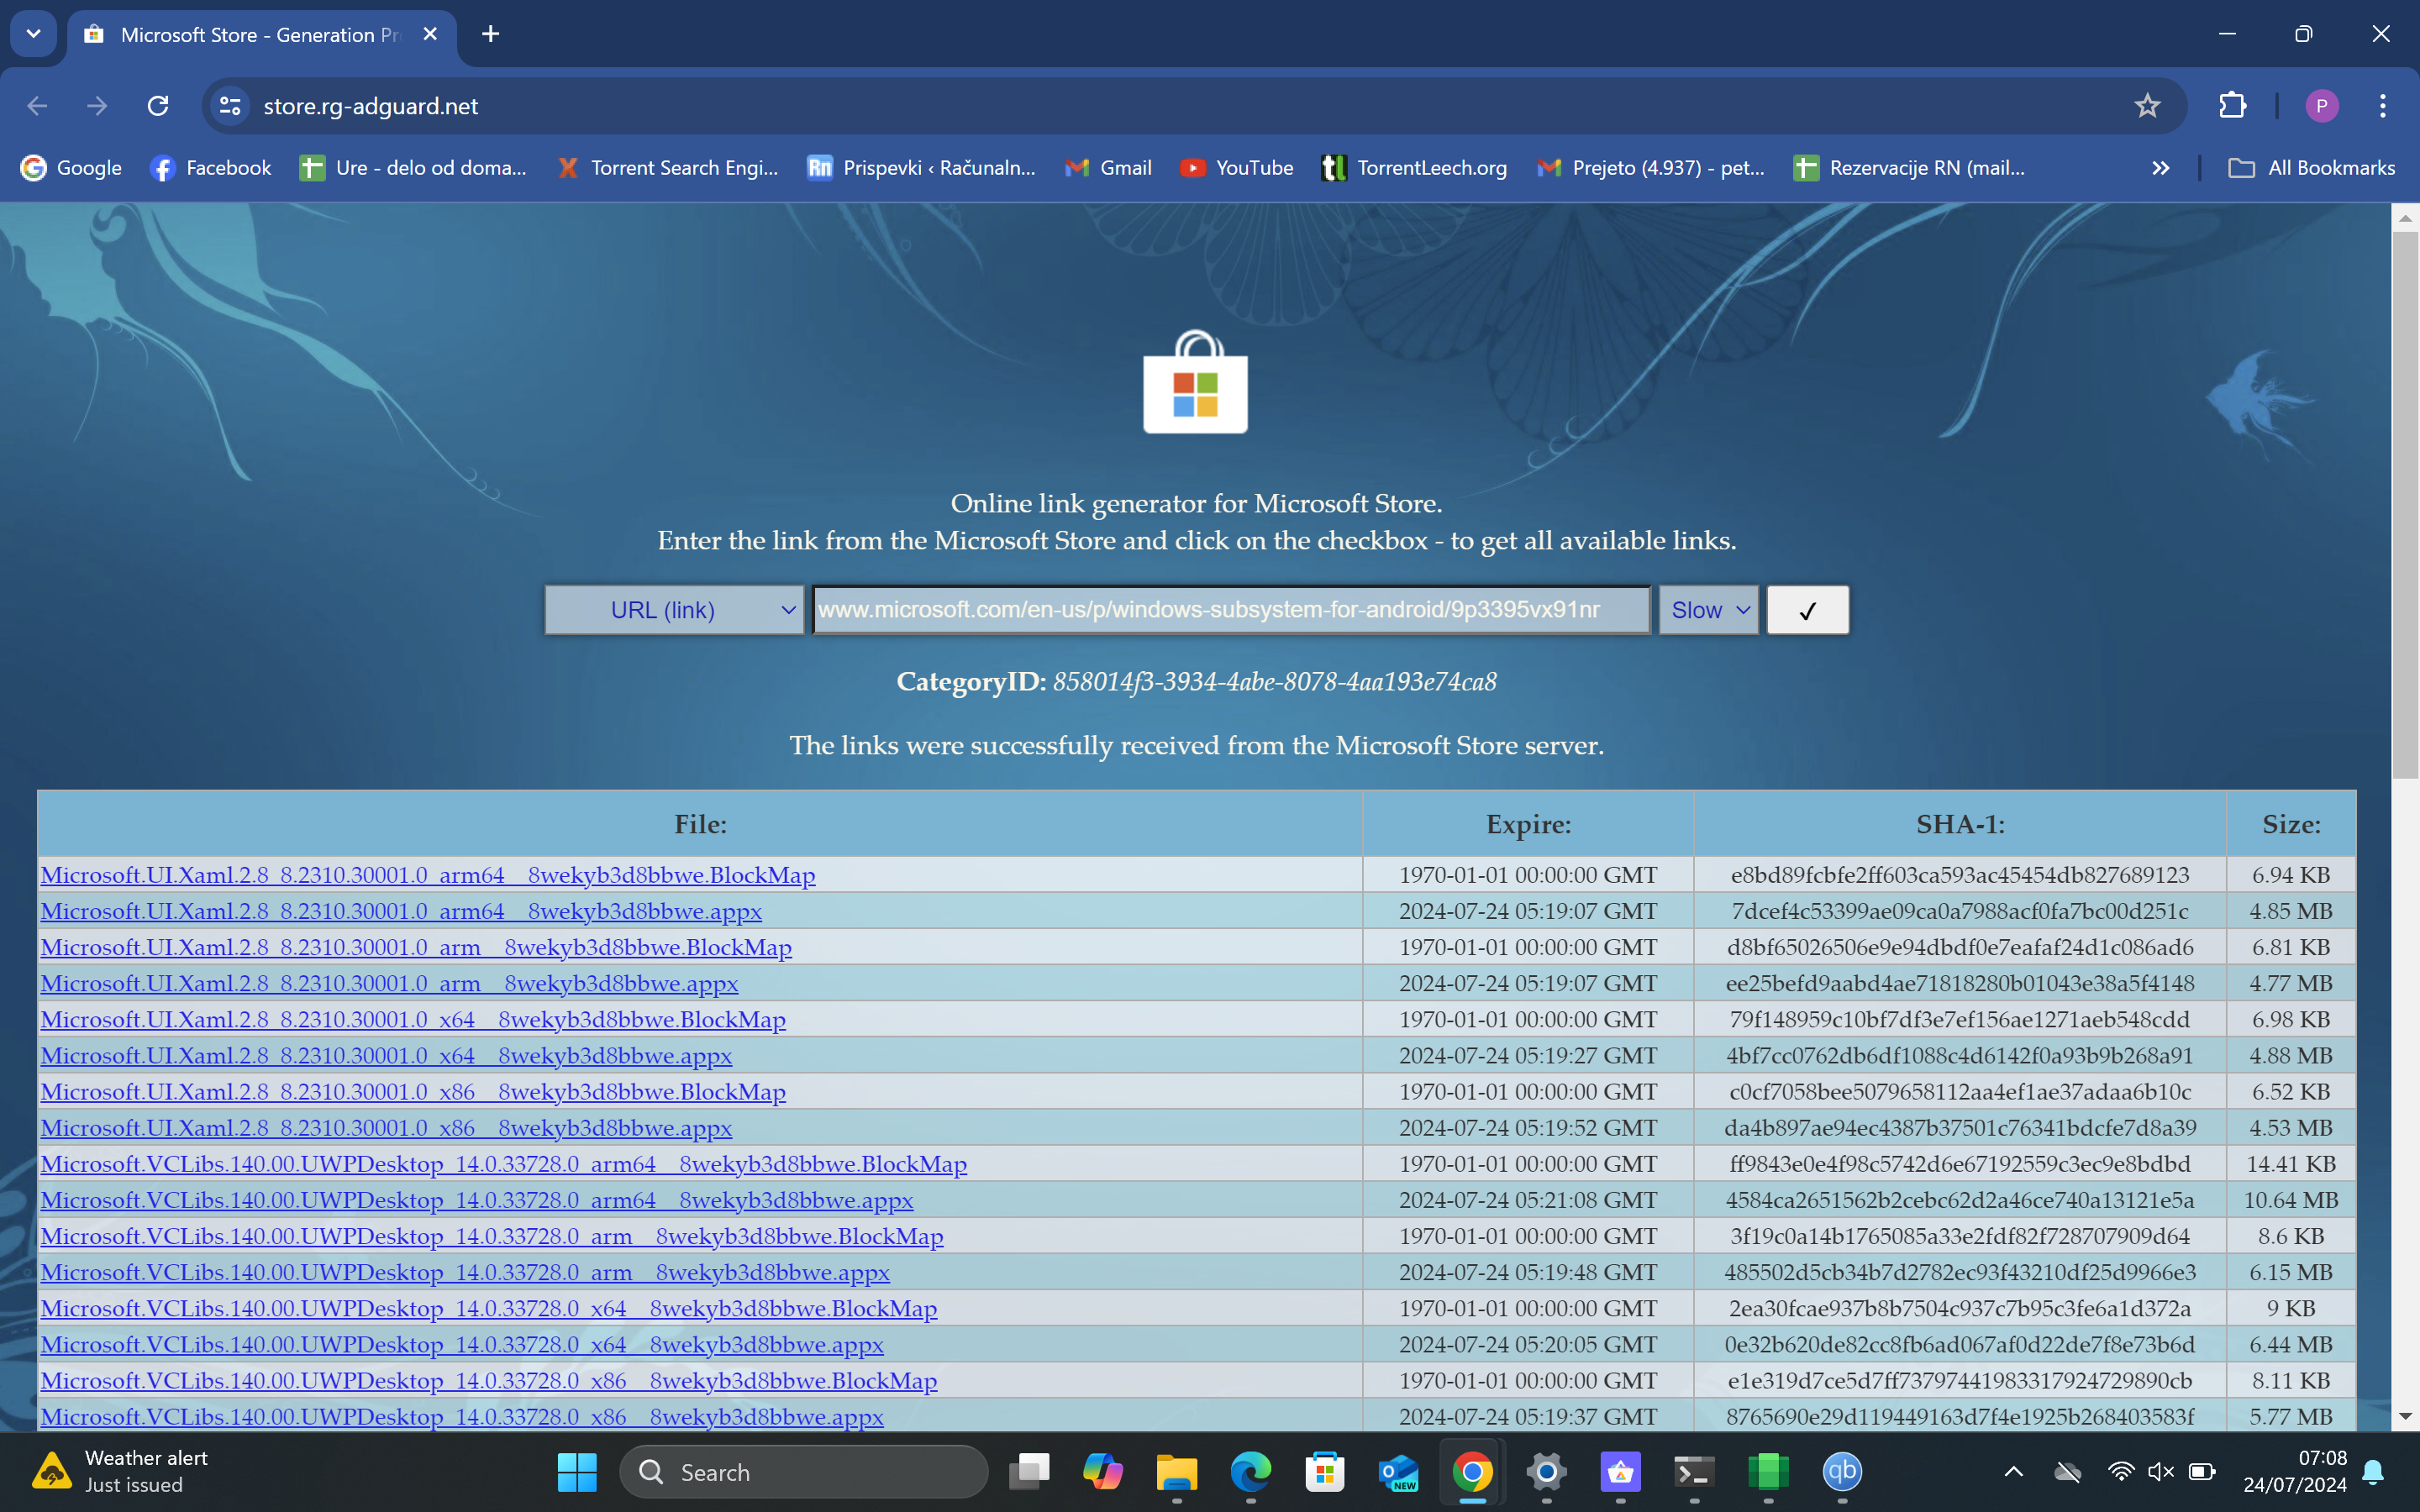This screenshot has width=2420, height=1512.
Task: Open the Google bookmark
Action: click(71, 168)
